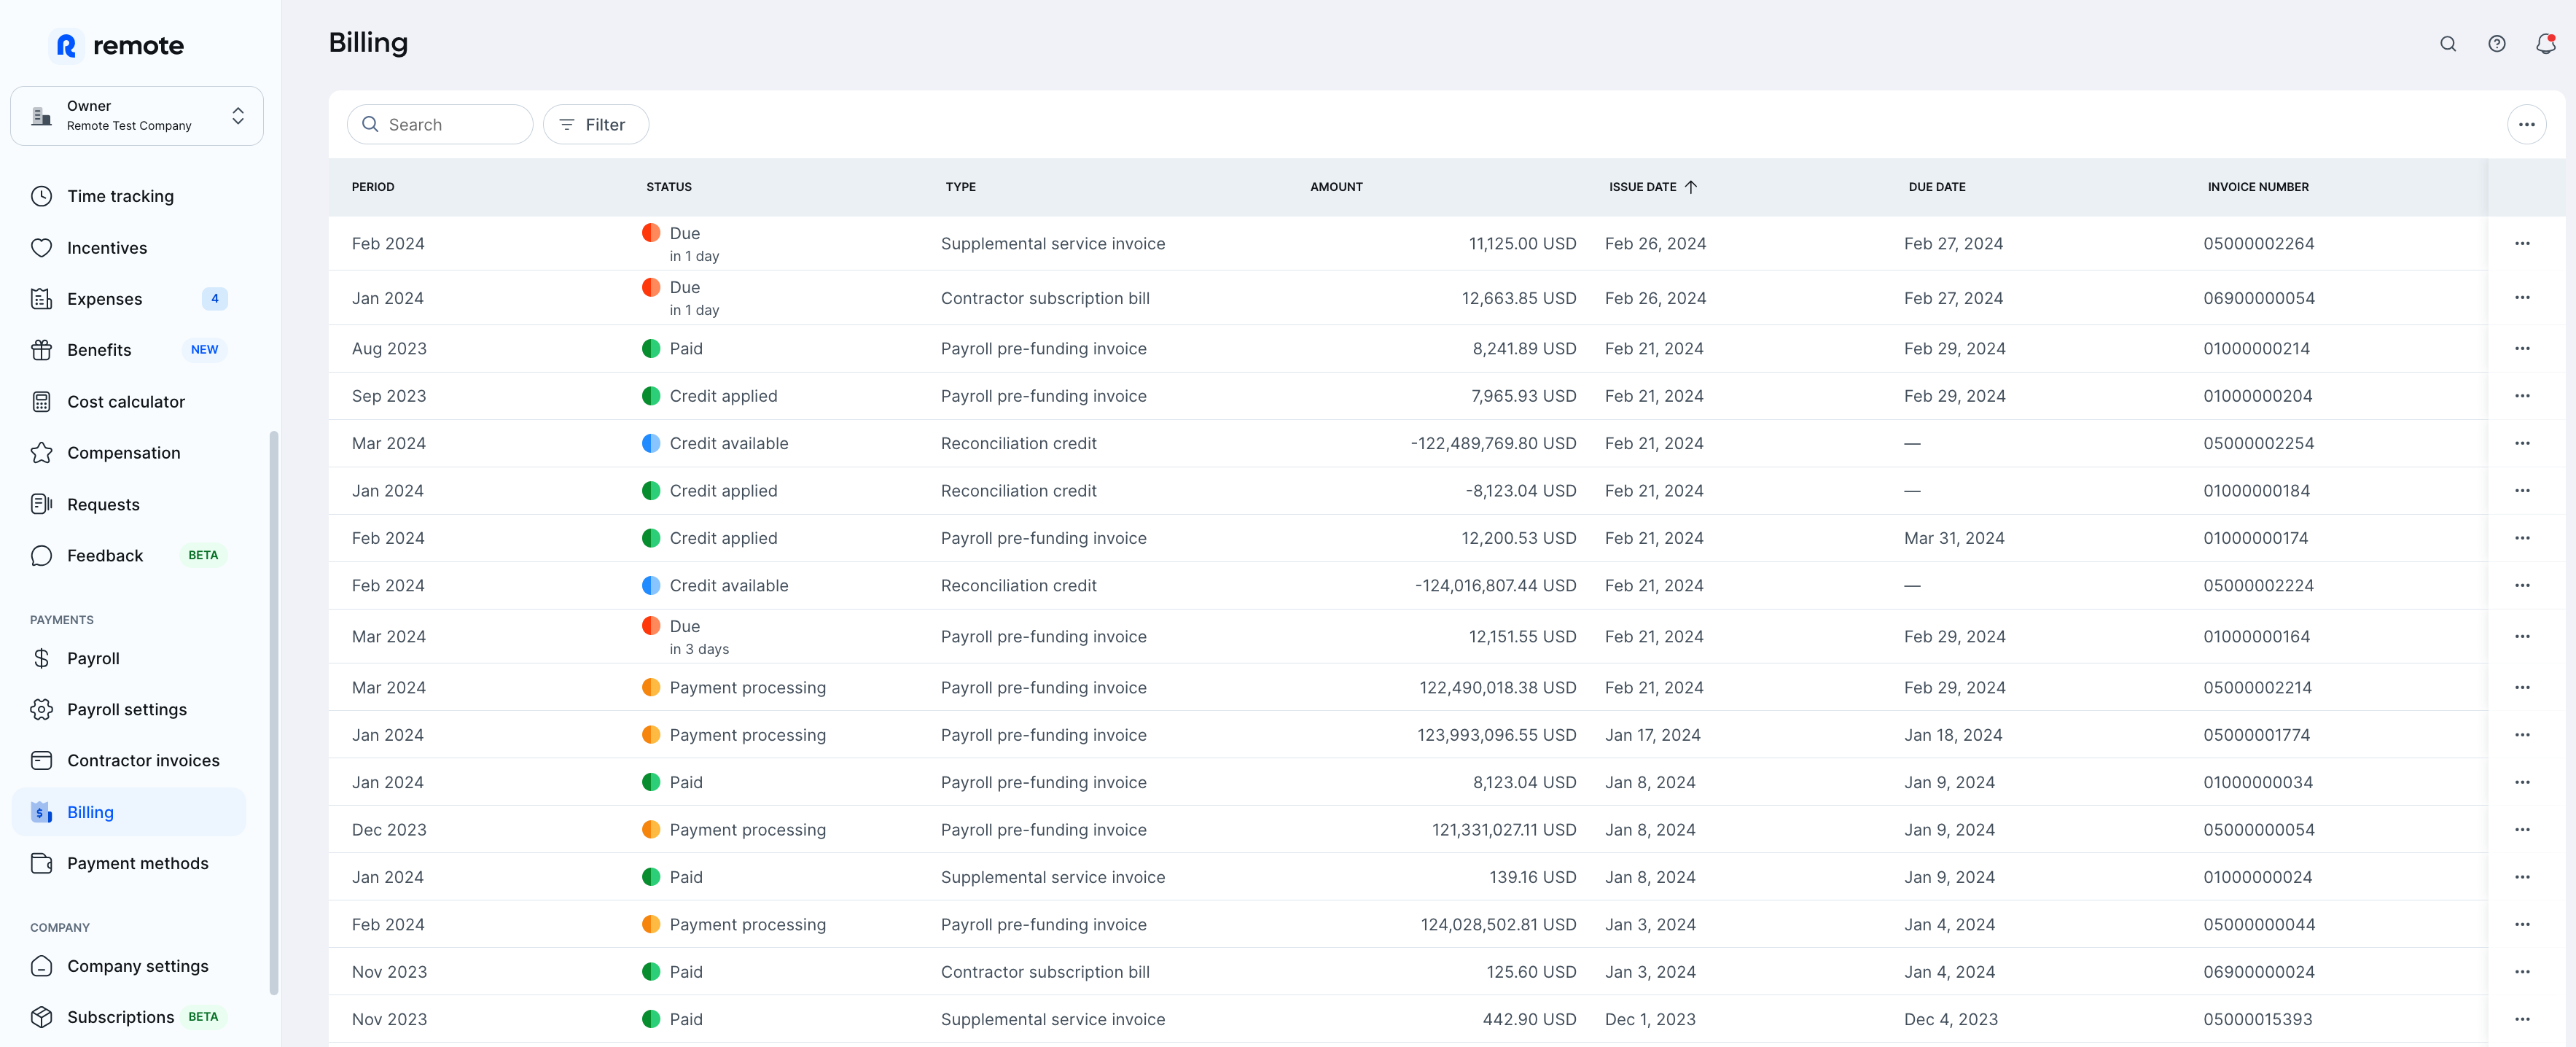This screenshot has width=2576, height=1047.
Task: Expand the Owner Remote Test Company switcher
Action: pyautogui.click(x=137, y=116)
